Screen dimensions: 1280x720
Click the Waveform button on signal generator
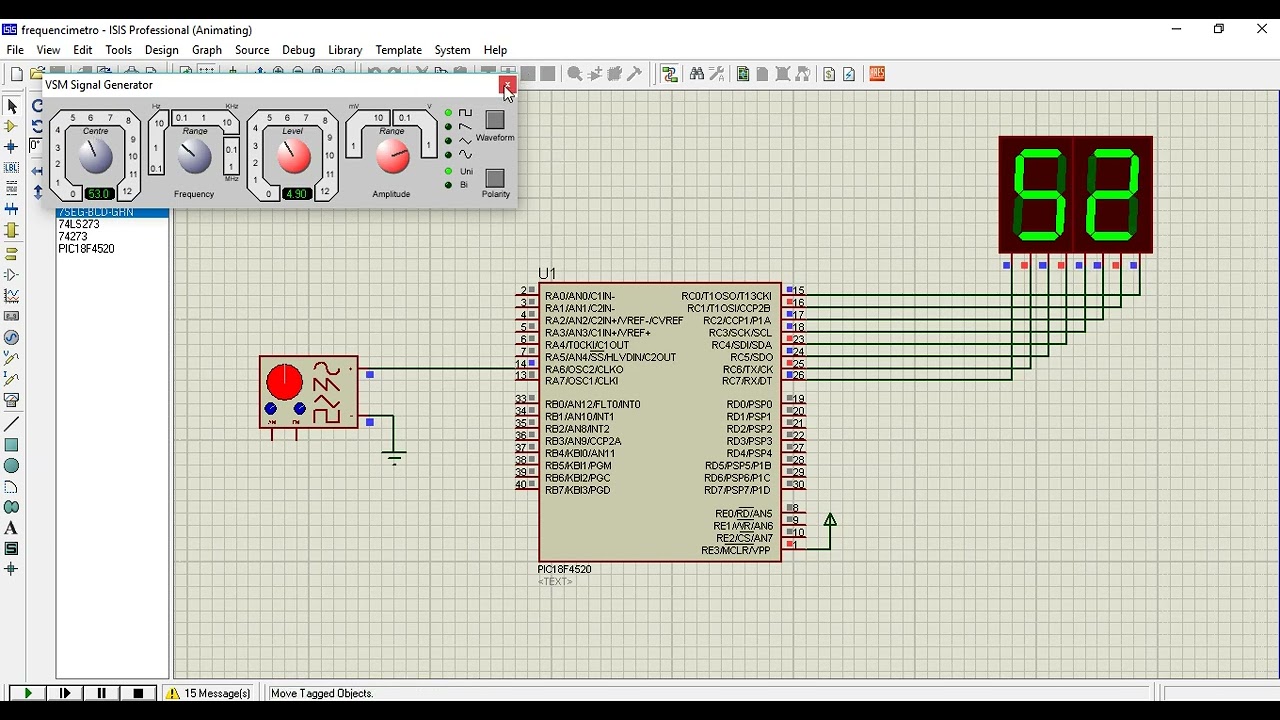(x=494, y=120)
